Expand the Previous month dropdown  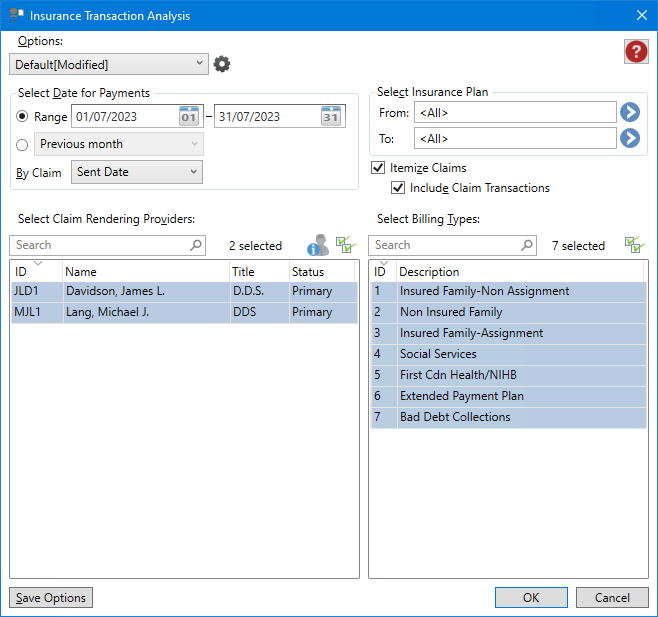[x=119, y=144]
